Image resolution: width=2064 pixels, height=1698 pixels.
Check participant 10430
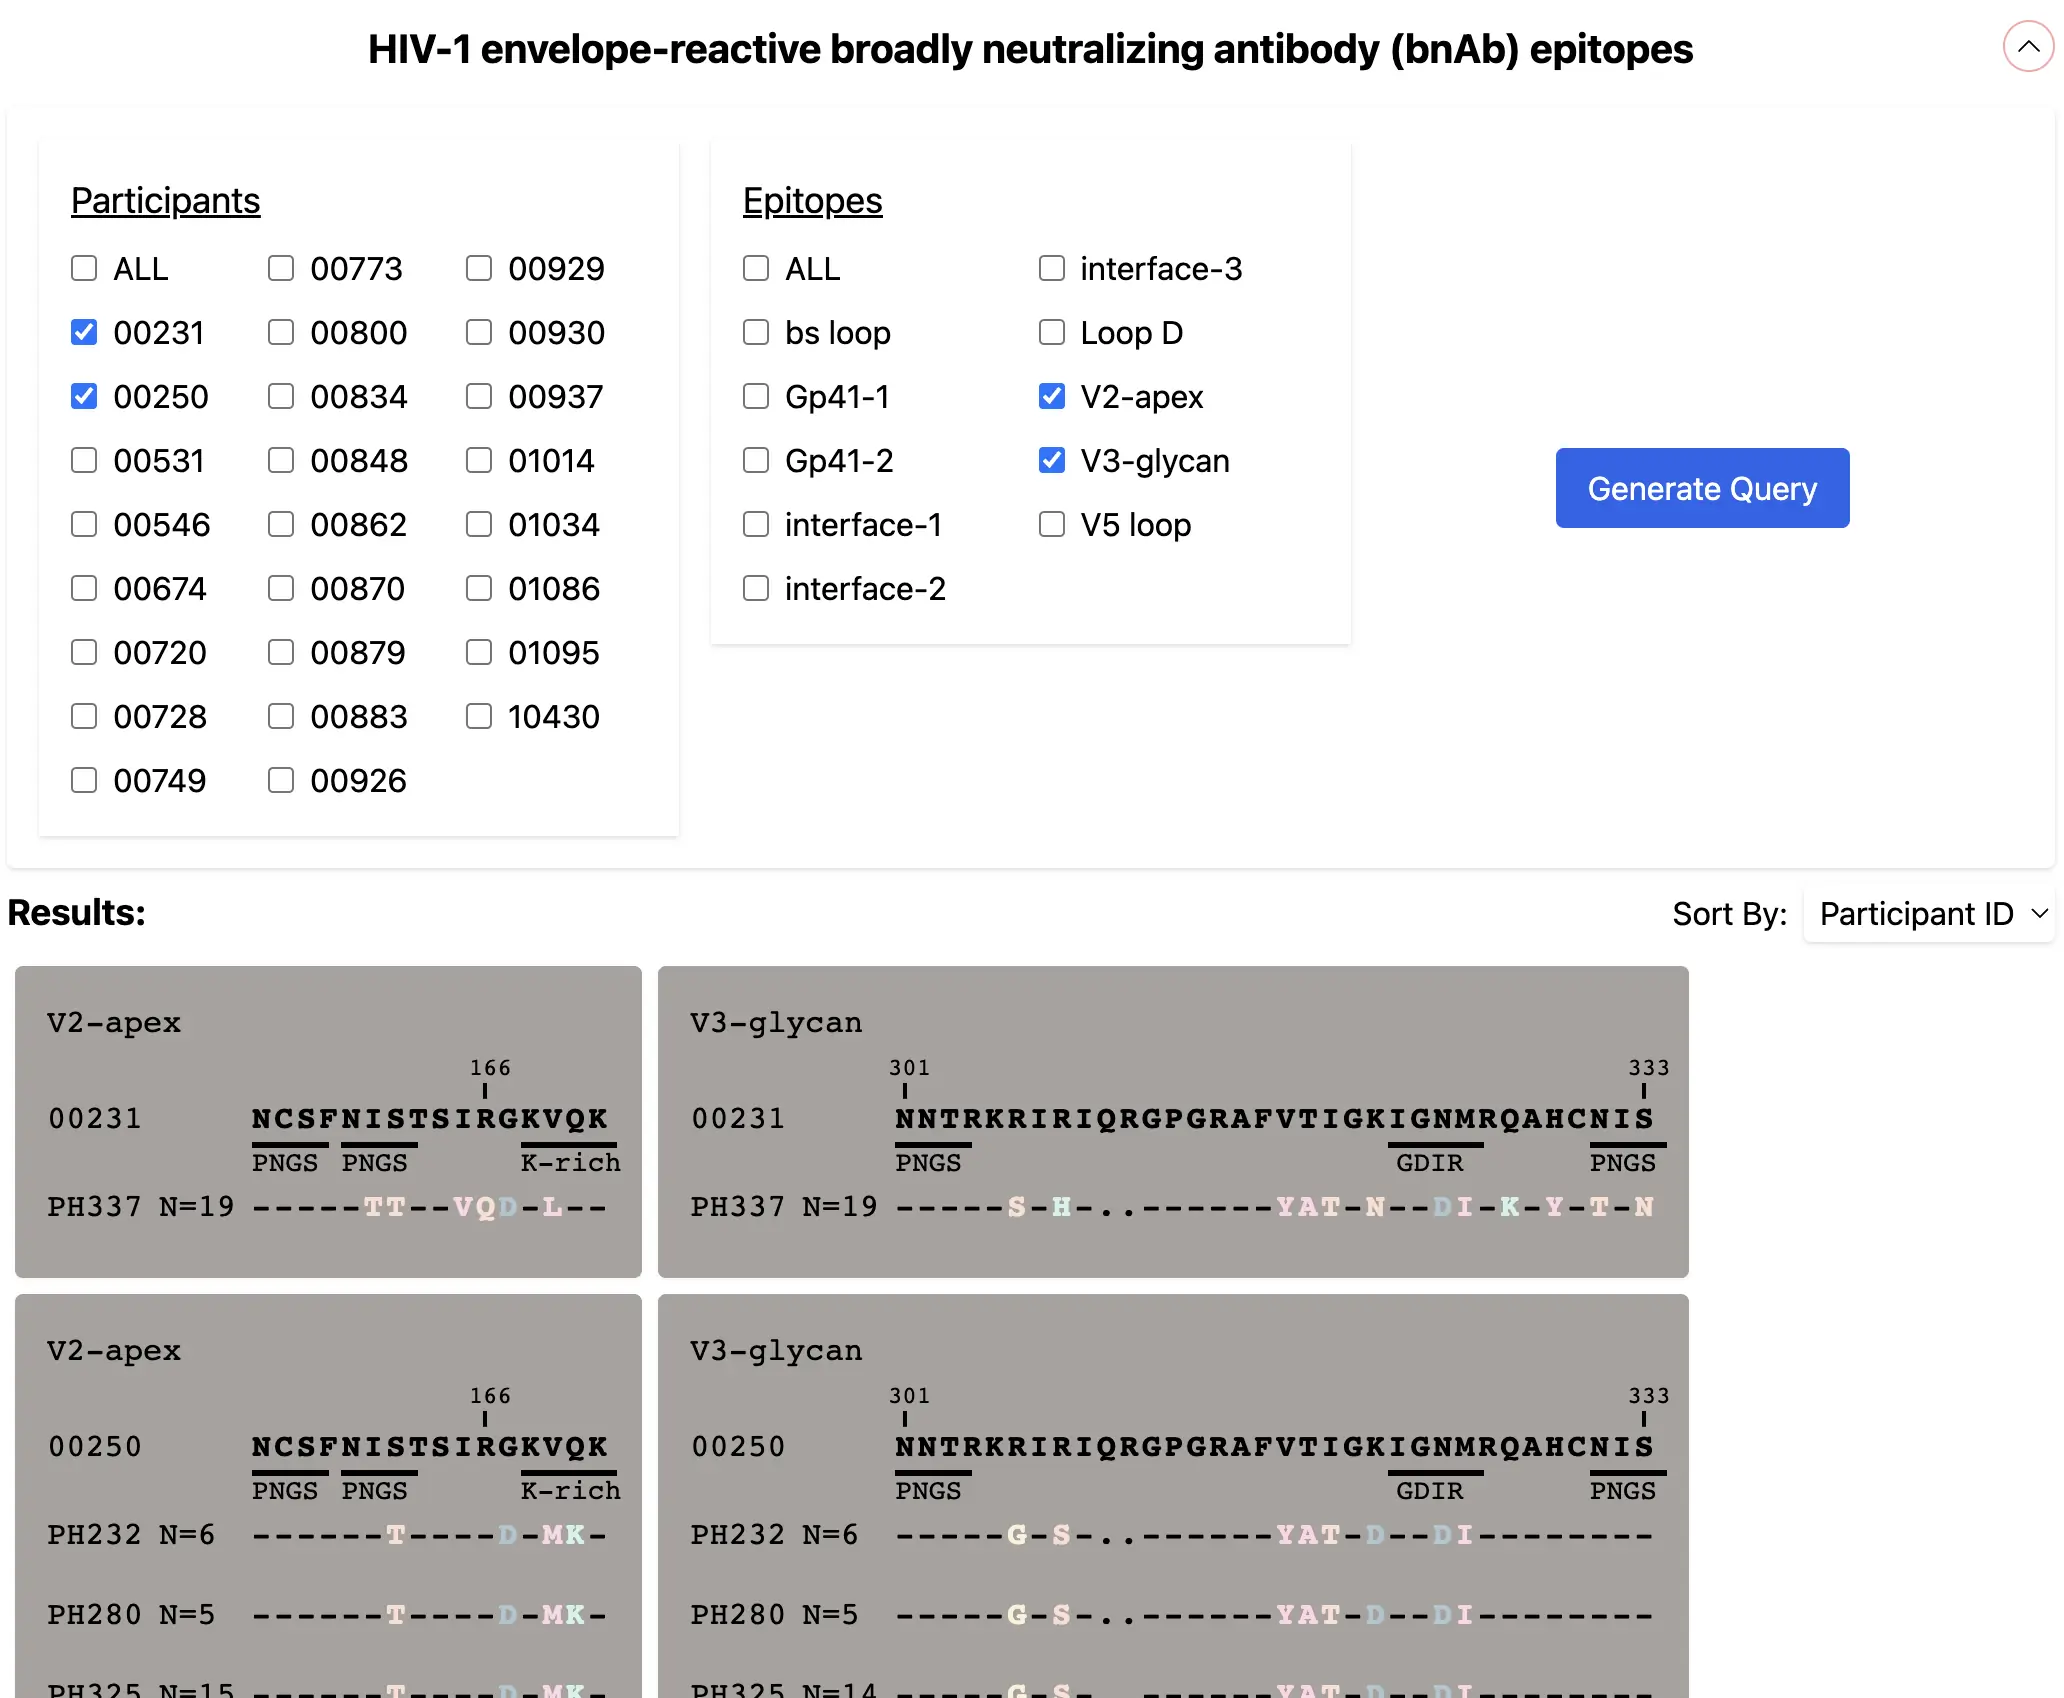coord(478,716)
